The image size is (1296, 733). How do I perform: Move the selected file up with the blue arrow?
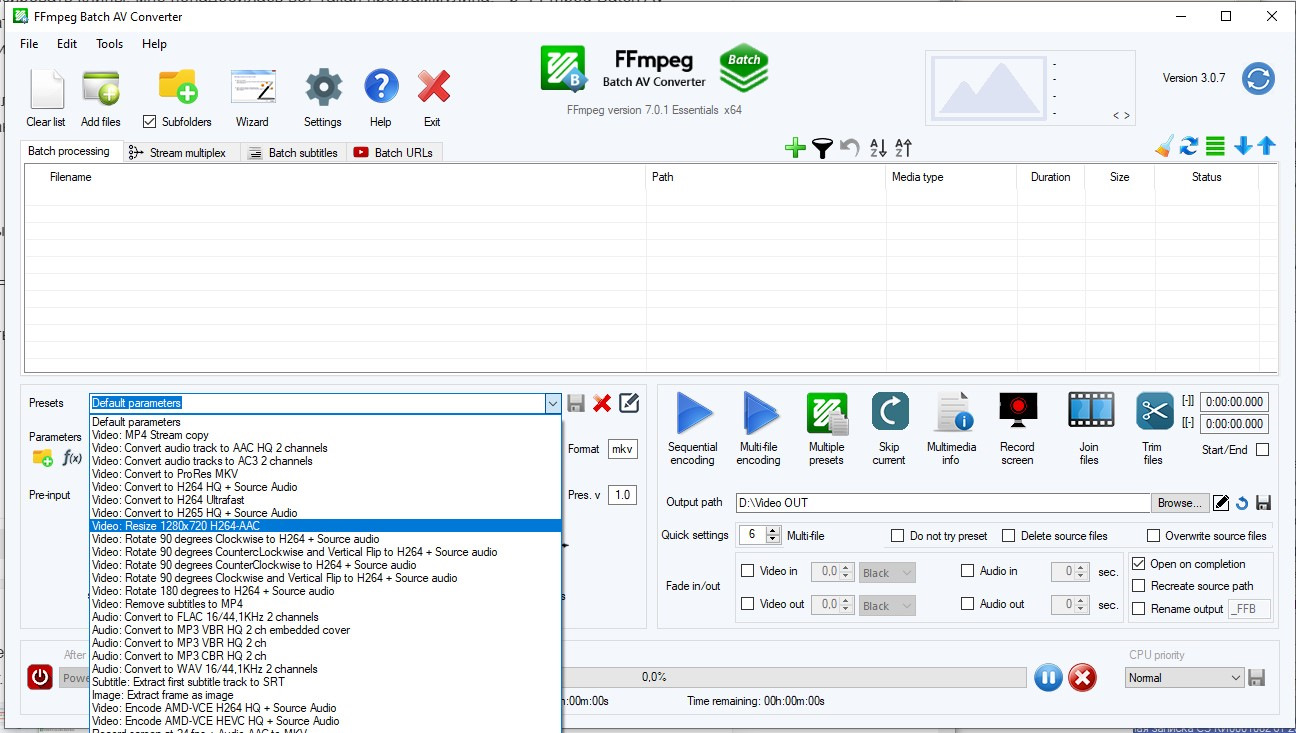tap(1267, 146)
